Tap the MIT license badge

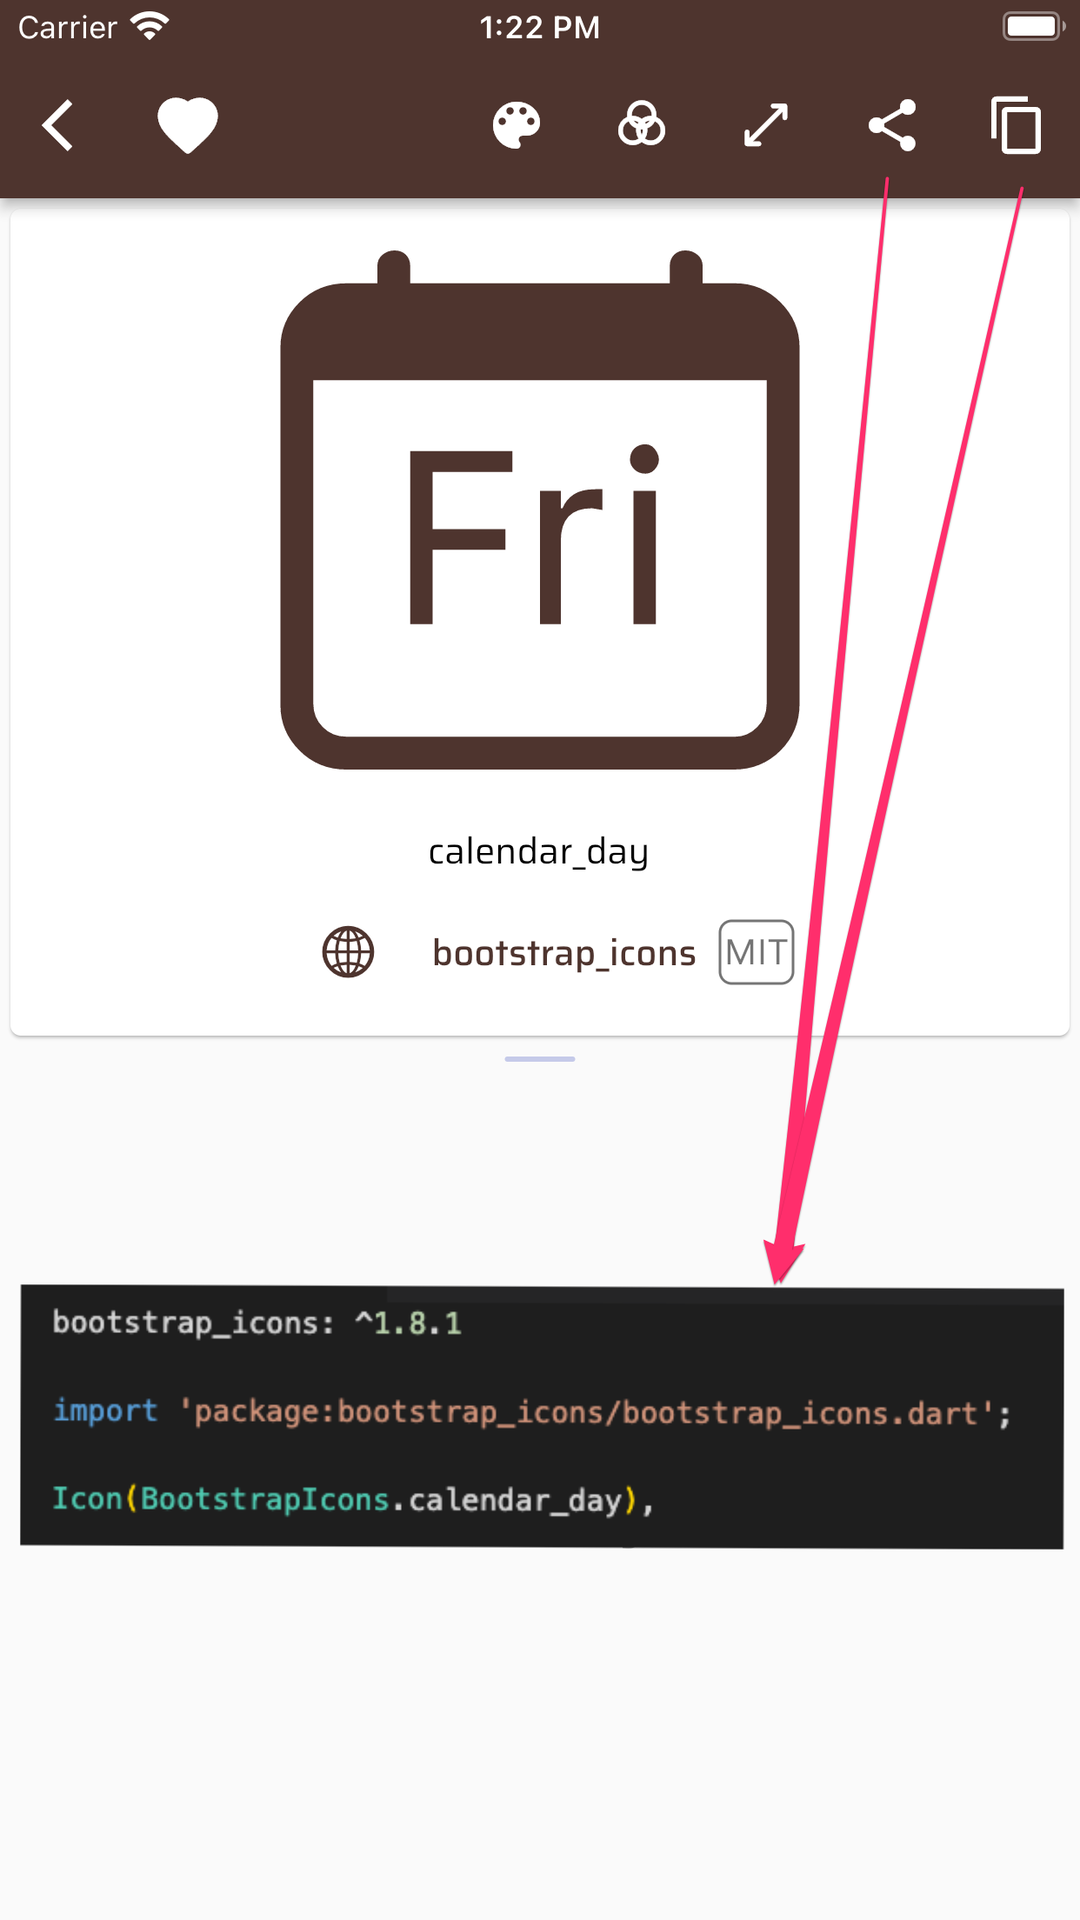coord(756,952)
